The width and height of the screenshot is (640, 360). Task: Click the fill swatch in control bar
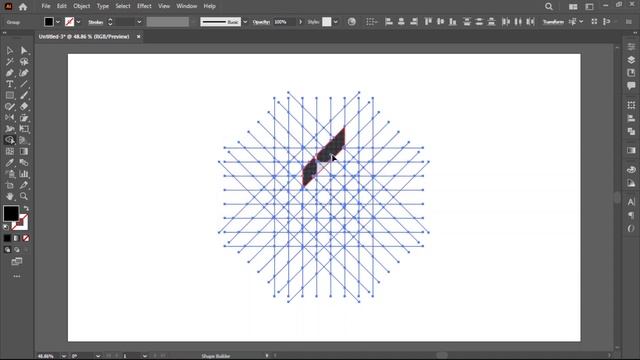49,22
